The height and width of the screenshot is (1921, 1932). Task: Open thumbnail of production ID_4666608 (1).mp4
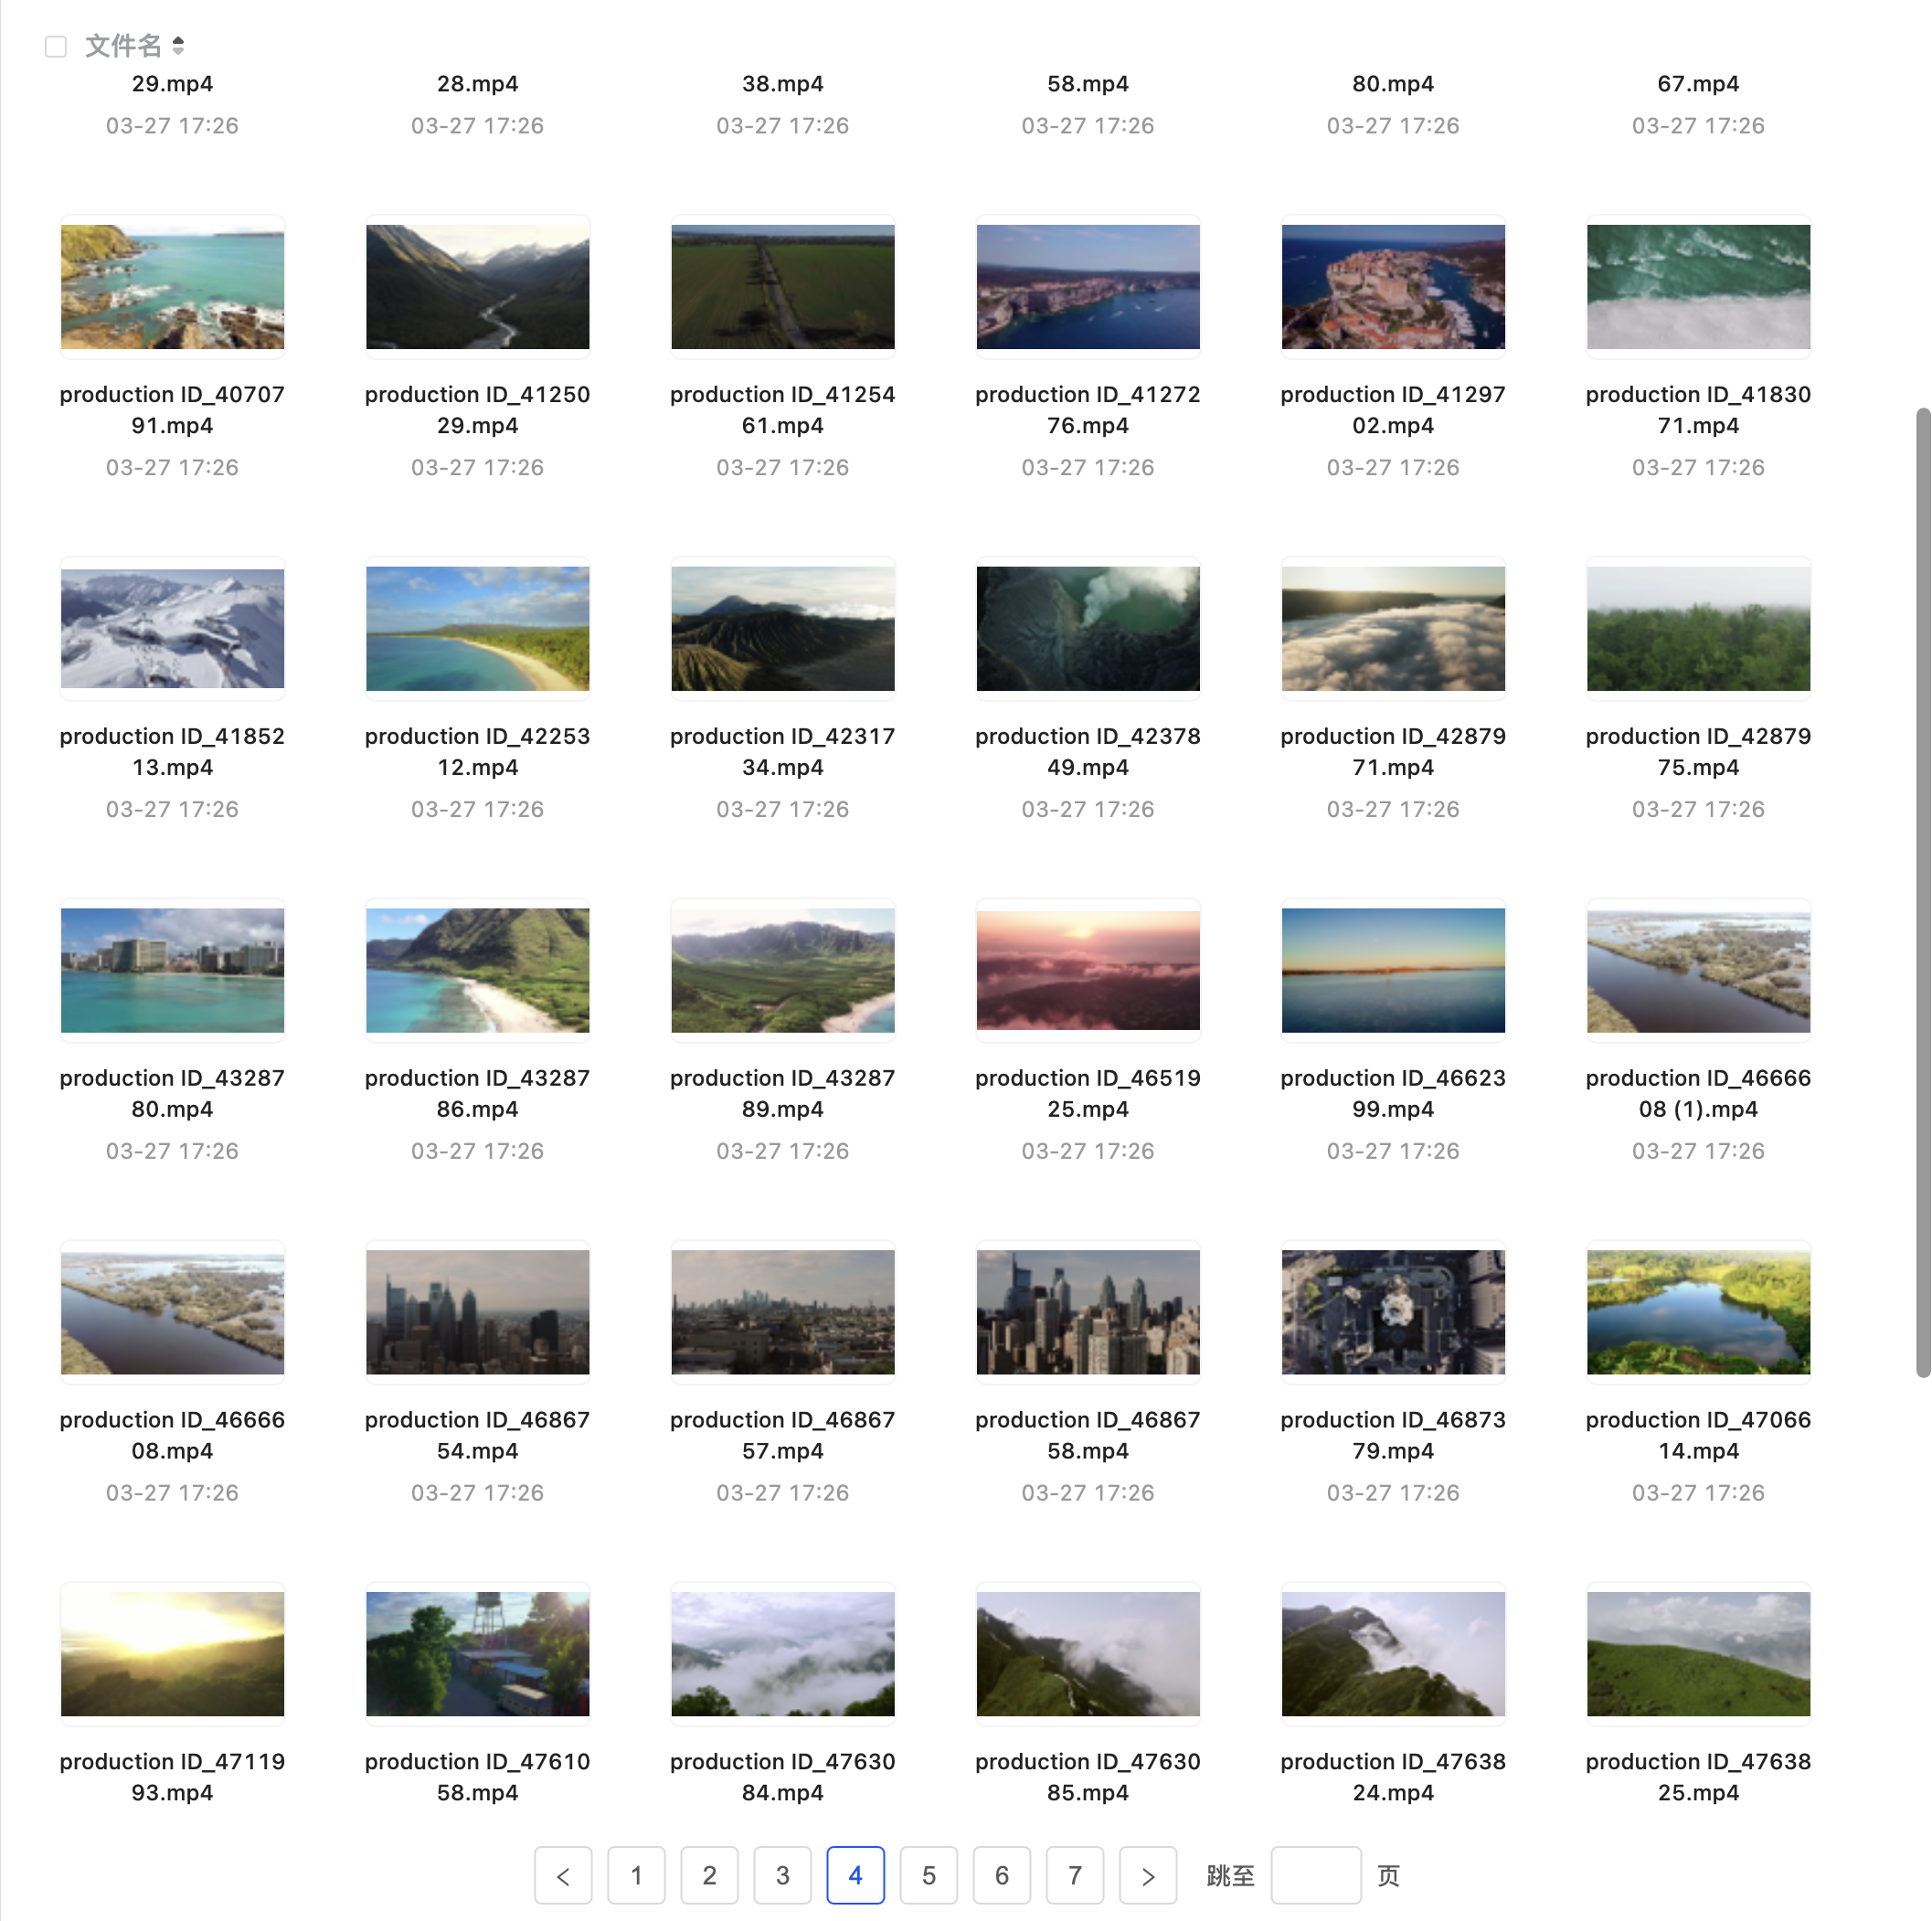coord(1698,970)
